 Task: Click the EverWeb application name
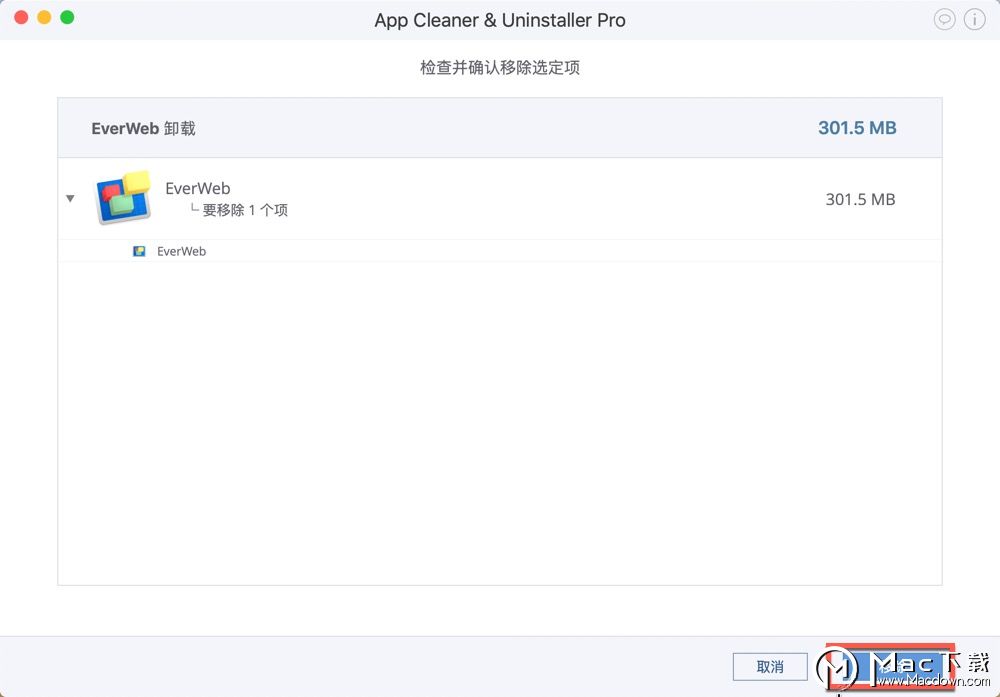pos(198,188)
